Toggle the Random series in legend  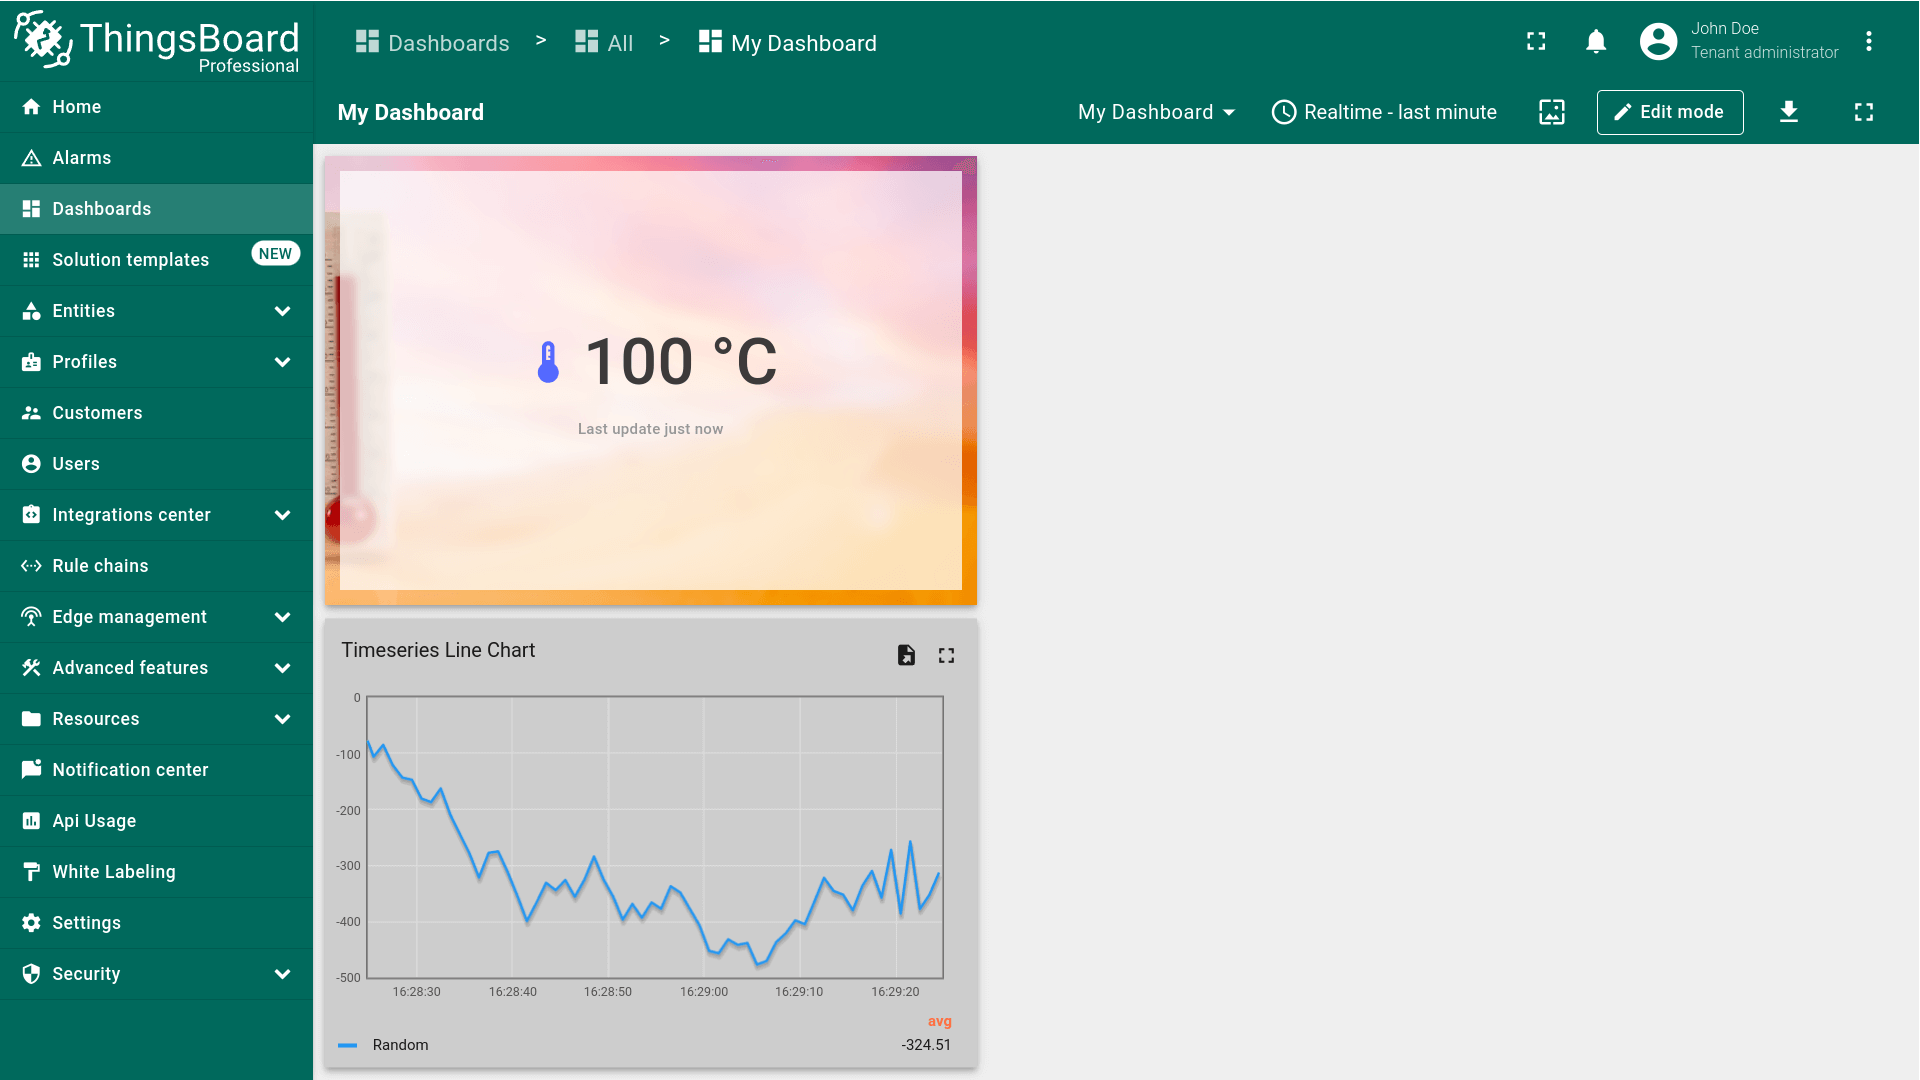coord(400,1045)
